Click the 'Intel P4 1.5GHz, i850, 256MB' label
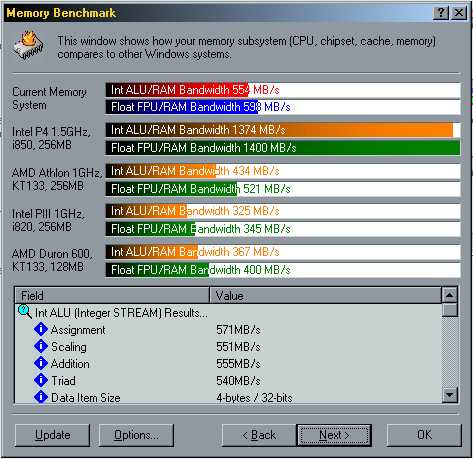Screen dimensions: 473x459 click(x=51, y=138)
